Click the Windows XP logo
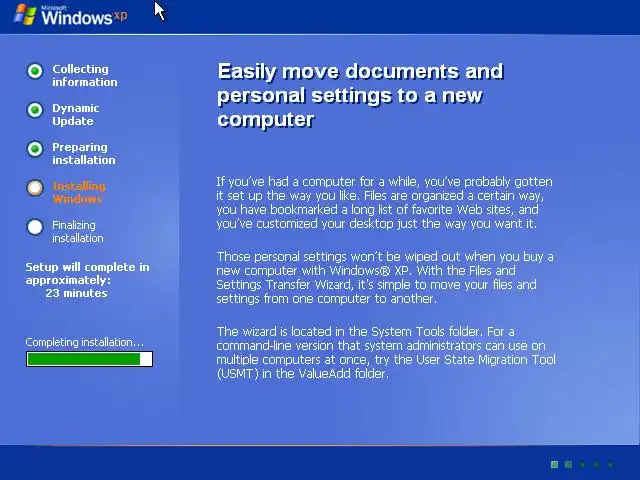 70,15
